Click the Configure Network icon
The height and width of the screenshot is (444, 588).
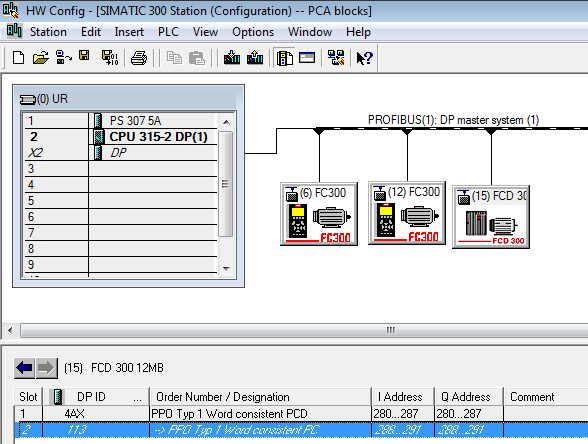coord(336,58)
